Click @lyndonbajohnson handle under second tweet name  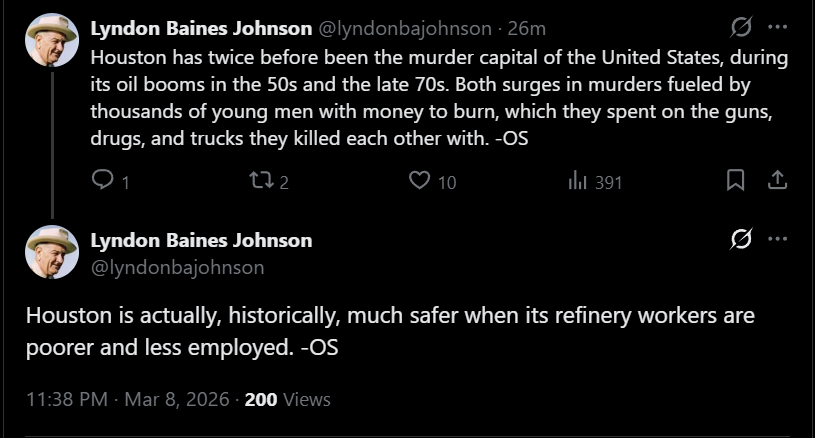(177, 267)
